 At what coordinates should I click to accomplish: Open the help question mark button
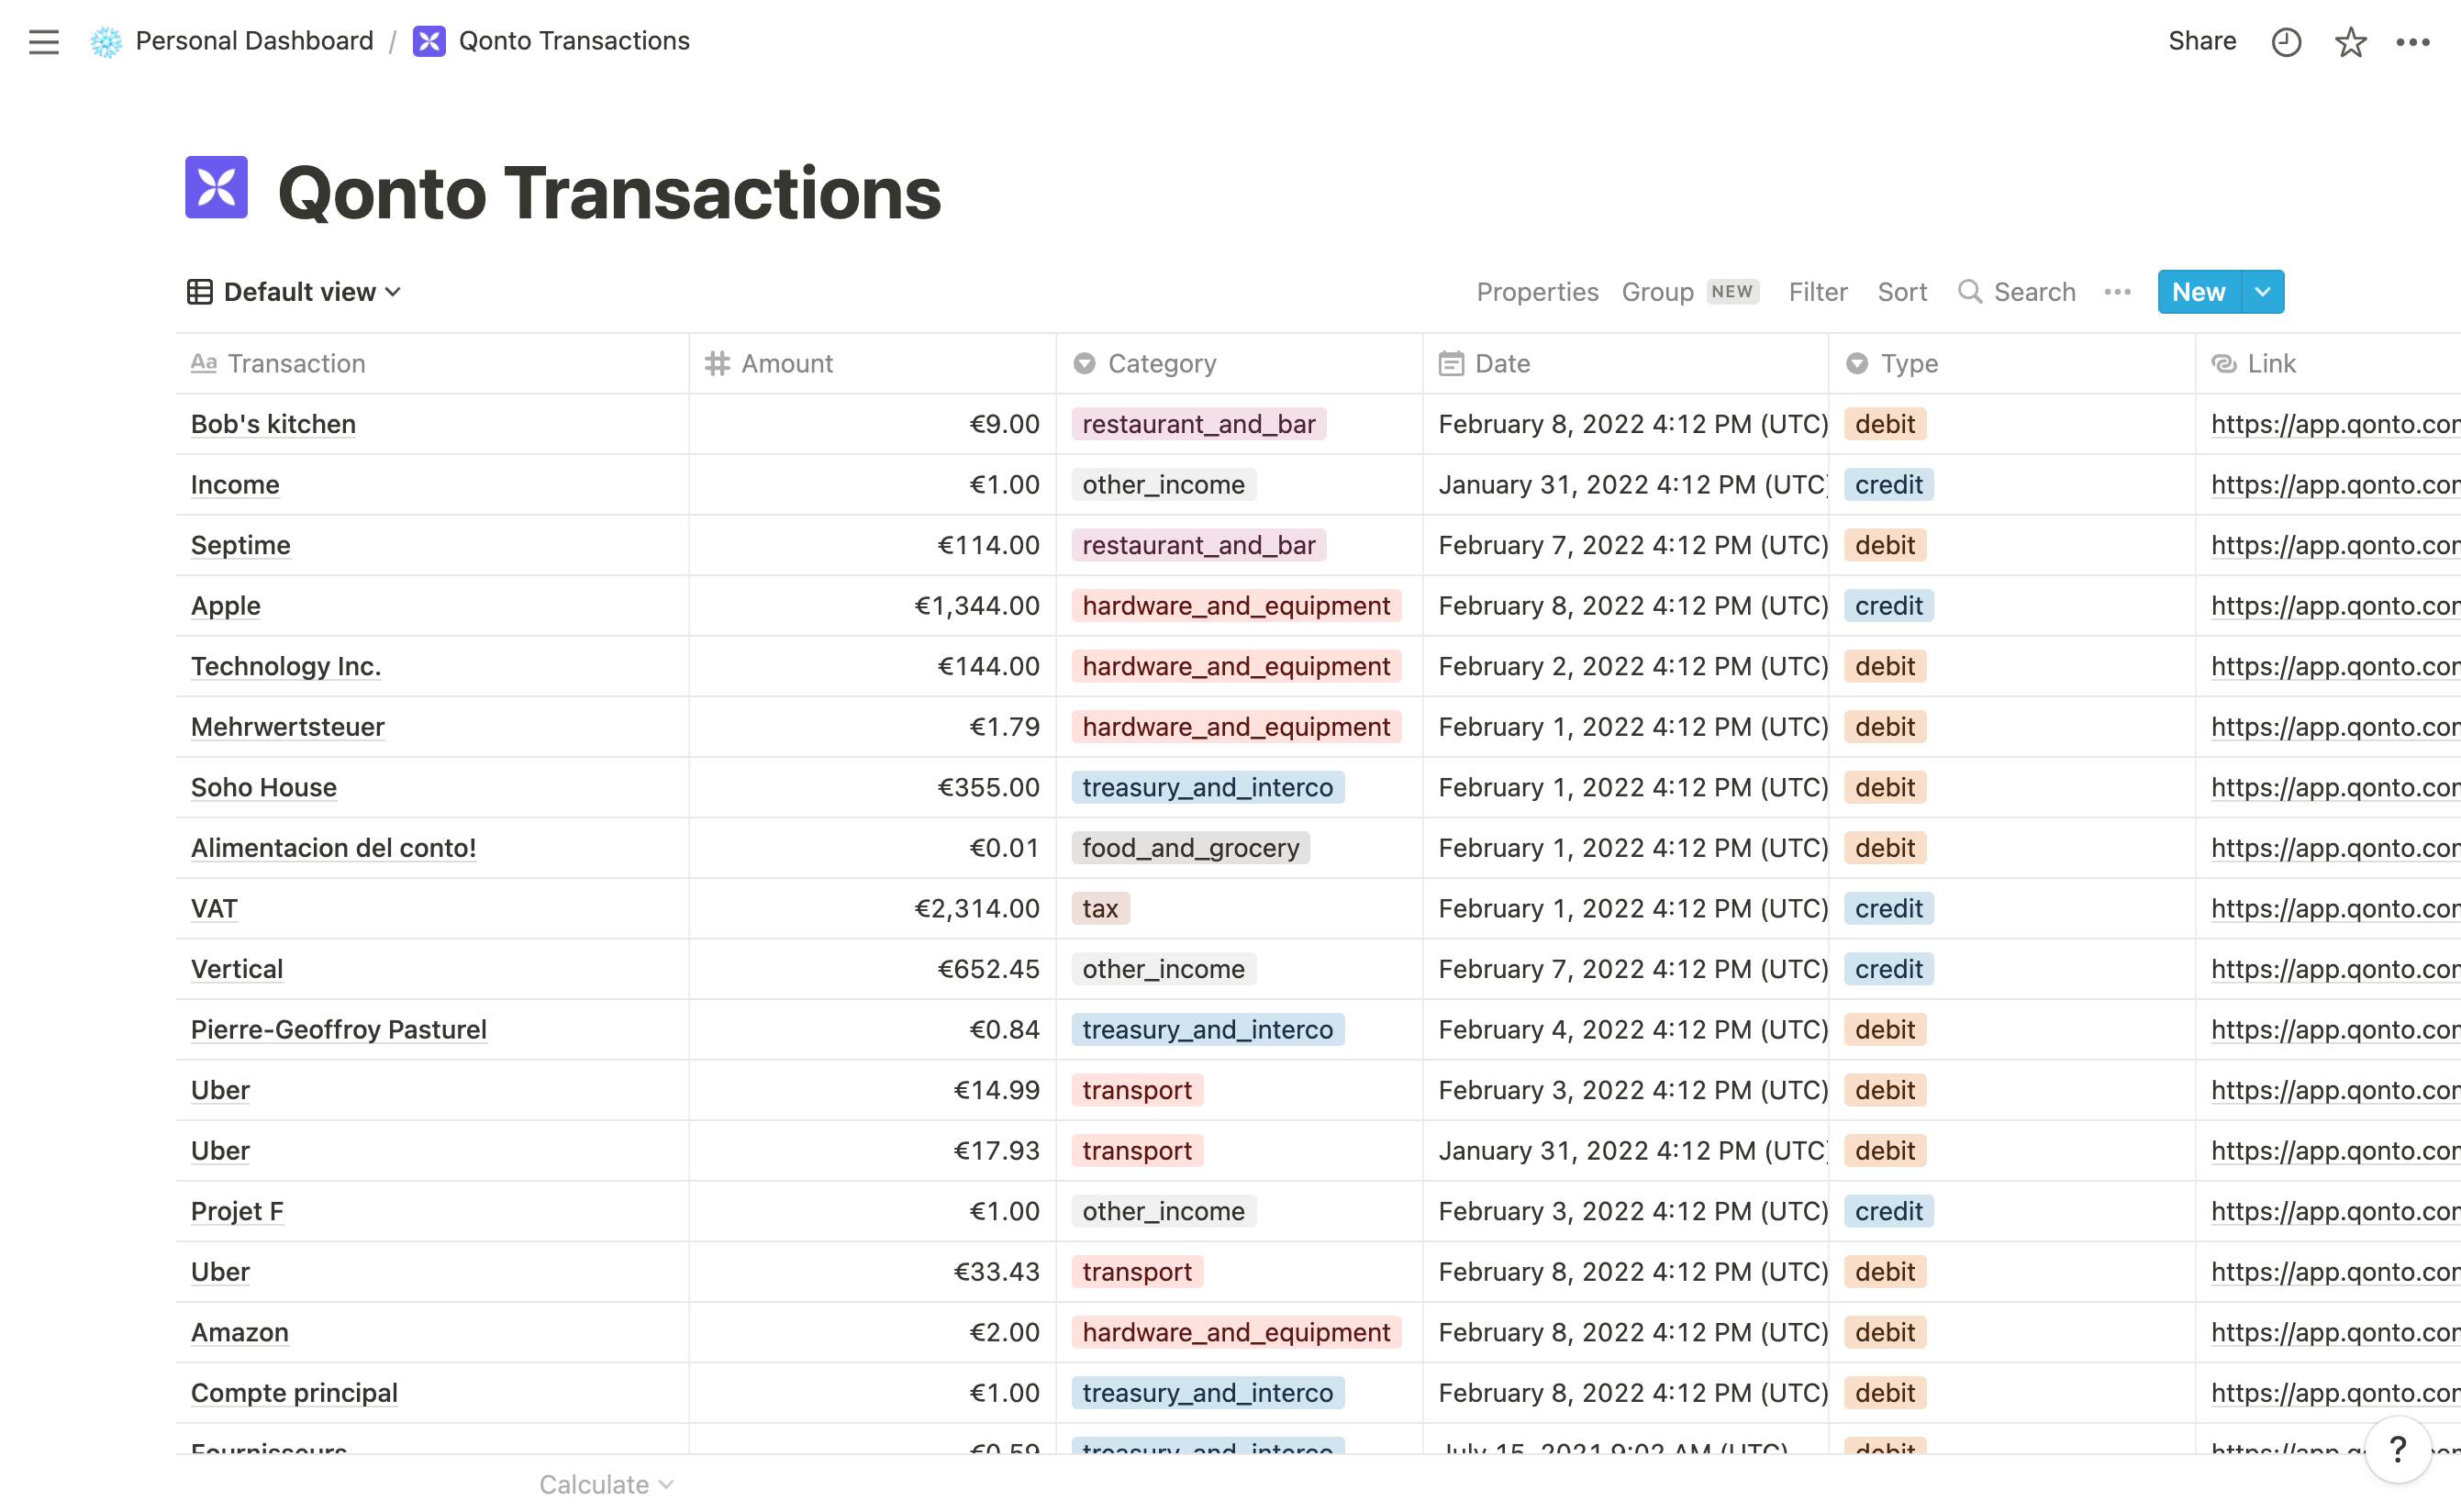[x=2397, y=1449]
